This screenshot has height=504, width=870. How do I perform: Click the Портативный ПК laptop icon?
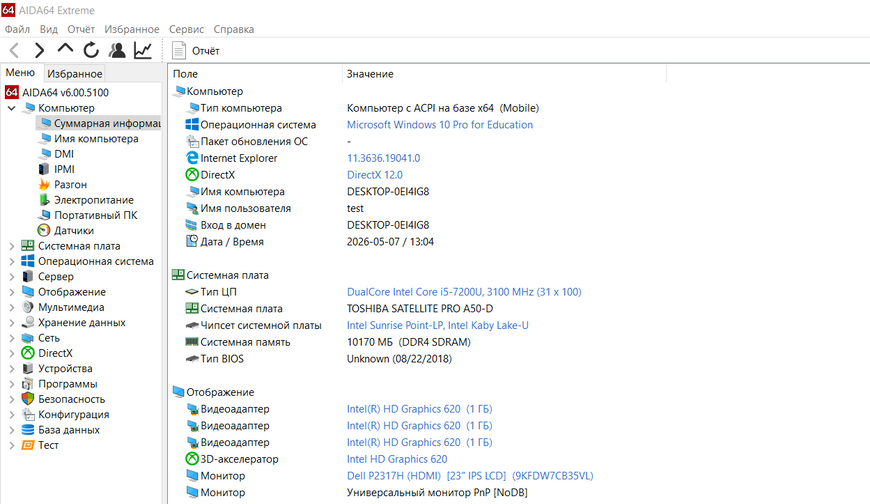44,215
